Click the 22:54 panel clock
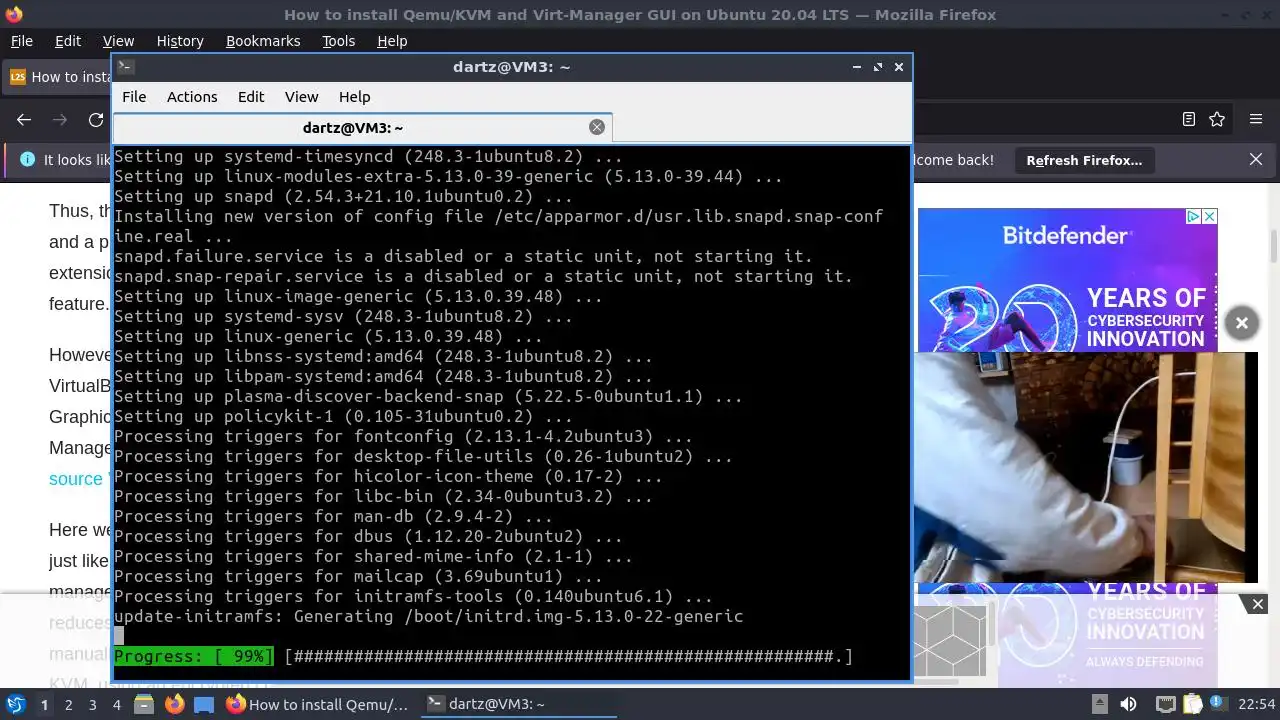Image resolution: width=1280 pixels, height=720 pixels. 1258,704
